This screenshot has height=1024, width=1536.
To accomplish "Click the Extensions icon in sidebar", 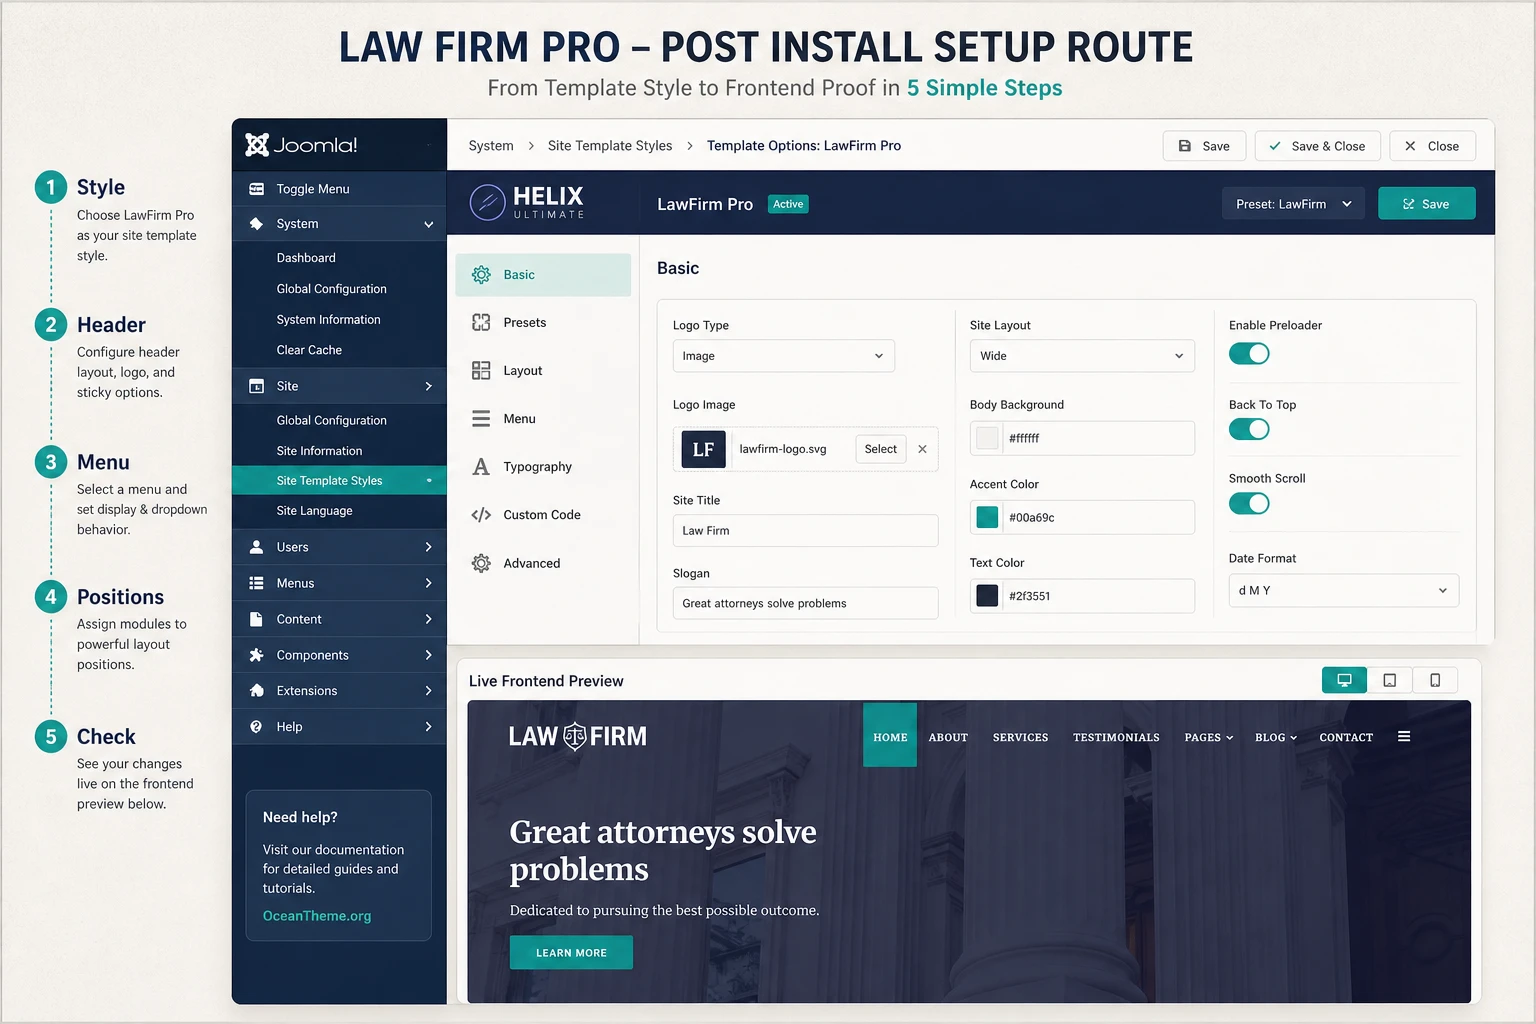I will click(x=257, y=691).
